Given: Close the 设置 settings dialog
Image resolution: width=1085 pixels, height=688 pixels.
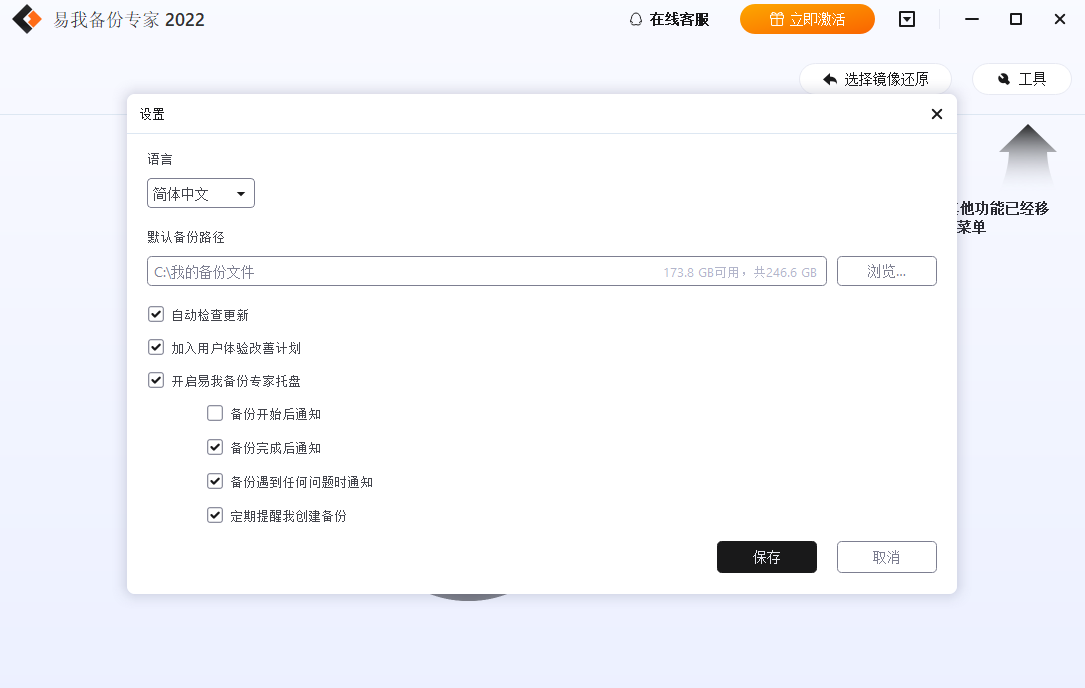Looking at the screenshot, I should click(936, 114).
